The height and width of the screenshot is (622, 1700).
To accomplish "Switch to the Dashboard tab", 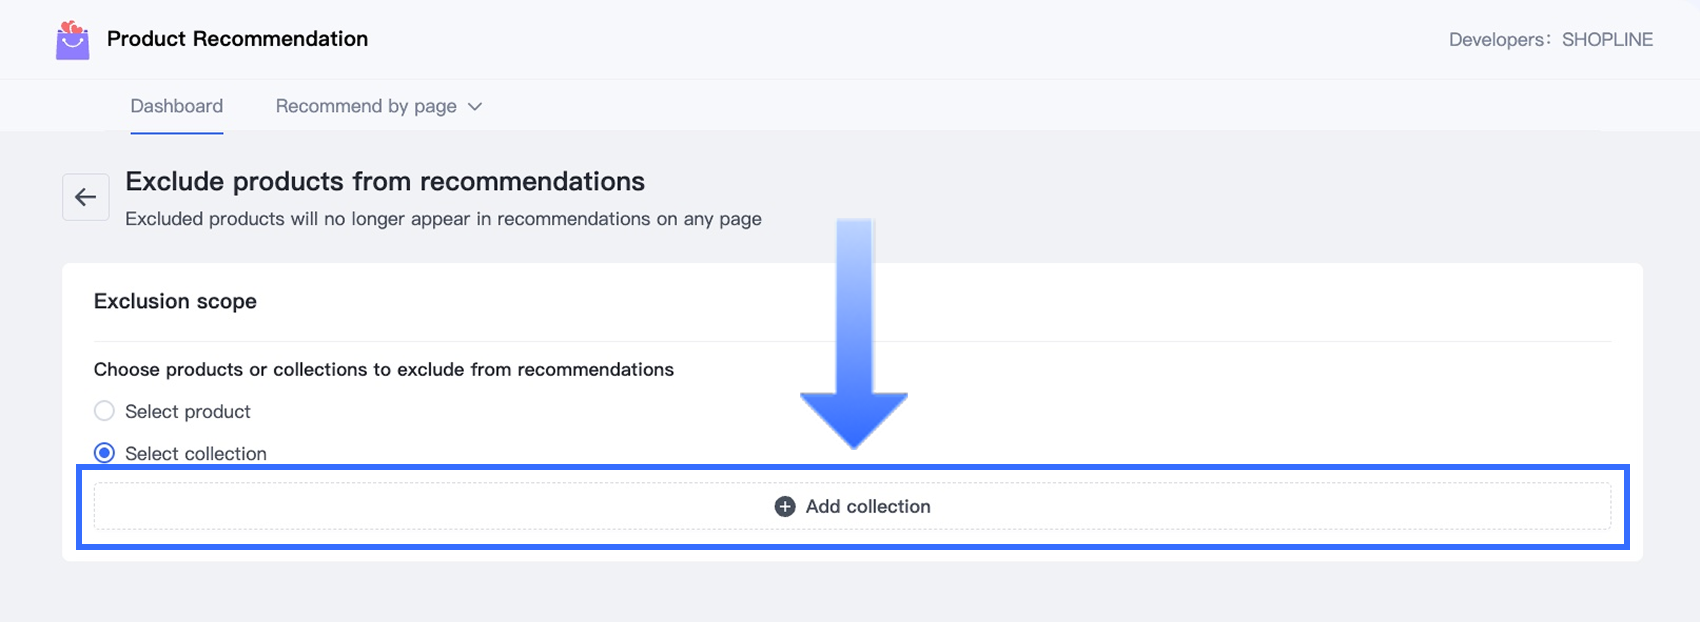I will 177,106.
